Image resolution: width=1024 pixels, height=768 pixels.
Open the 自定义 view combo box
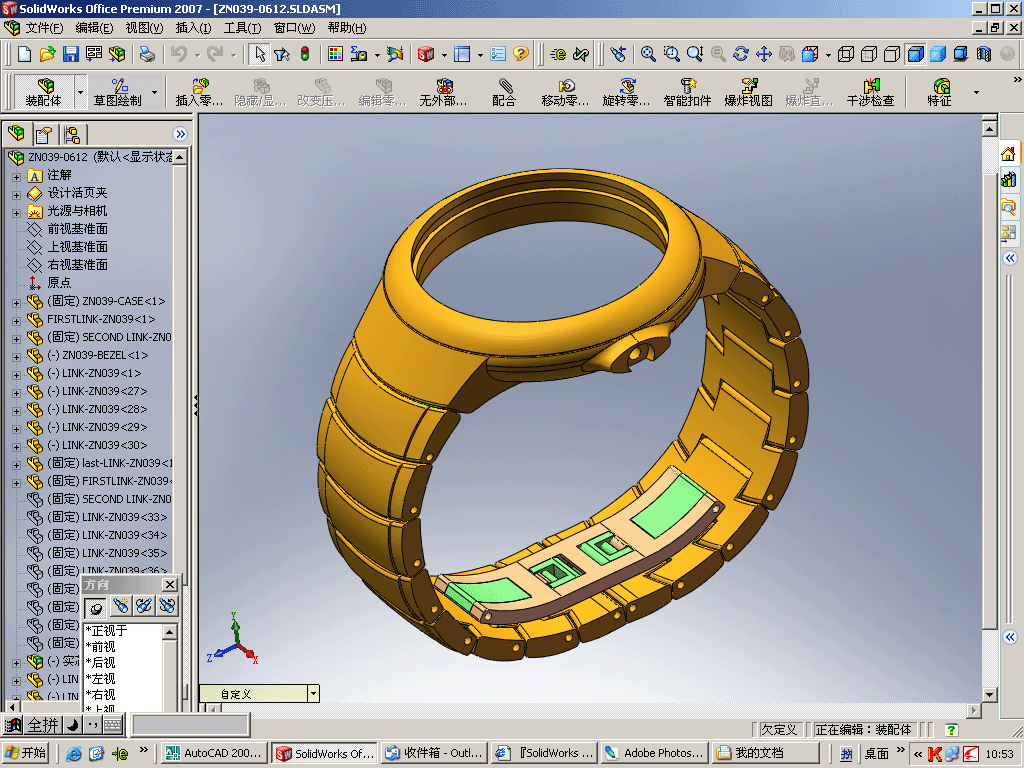point(259,694)
